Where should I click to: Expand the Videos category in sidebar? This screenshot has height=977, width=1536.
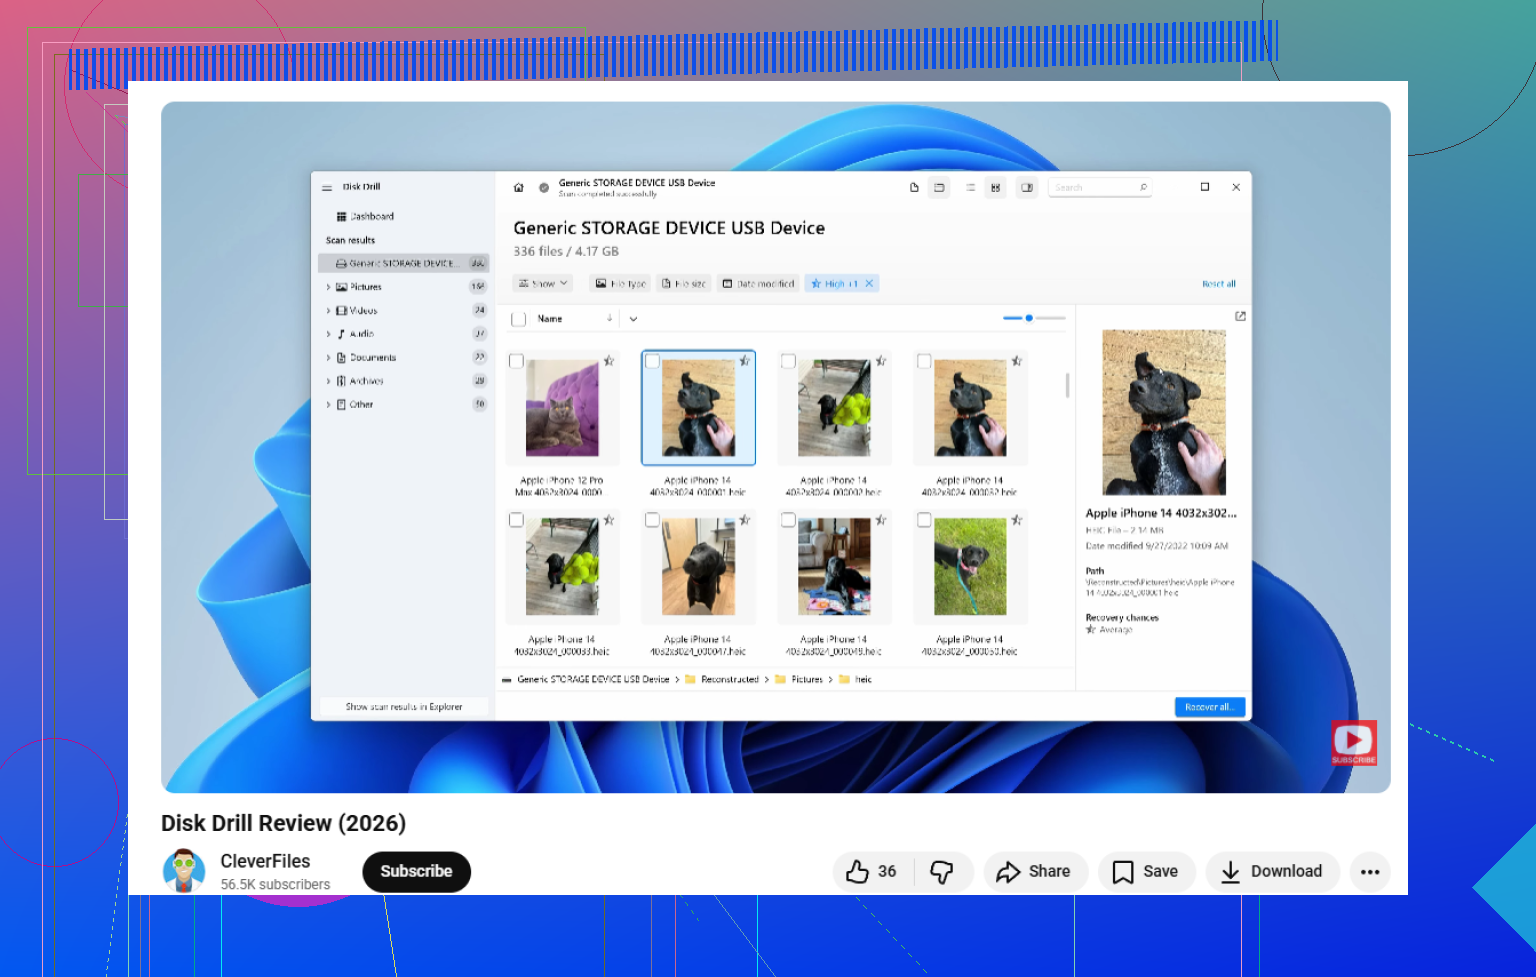tap(328, 311)
